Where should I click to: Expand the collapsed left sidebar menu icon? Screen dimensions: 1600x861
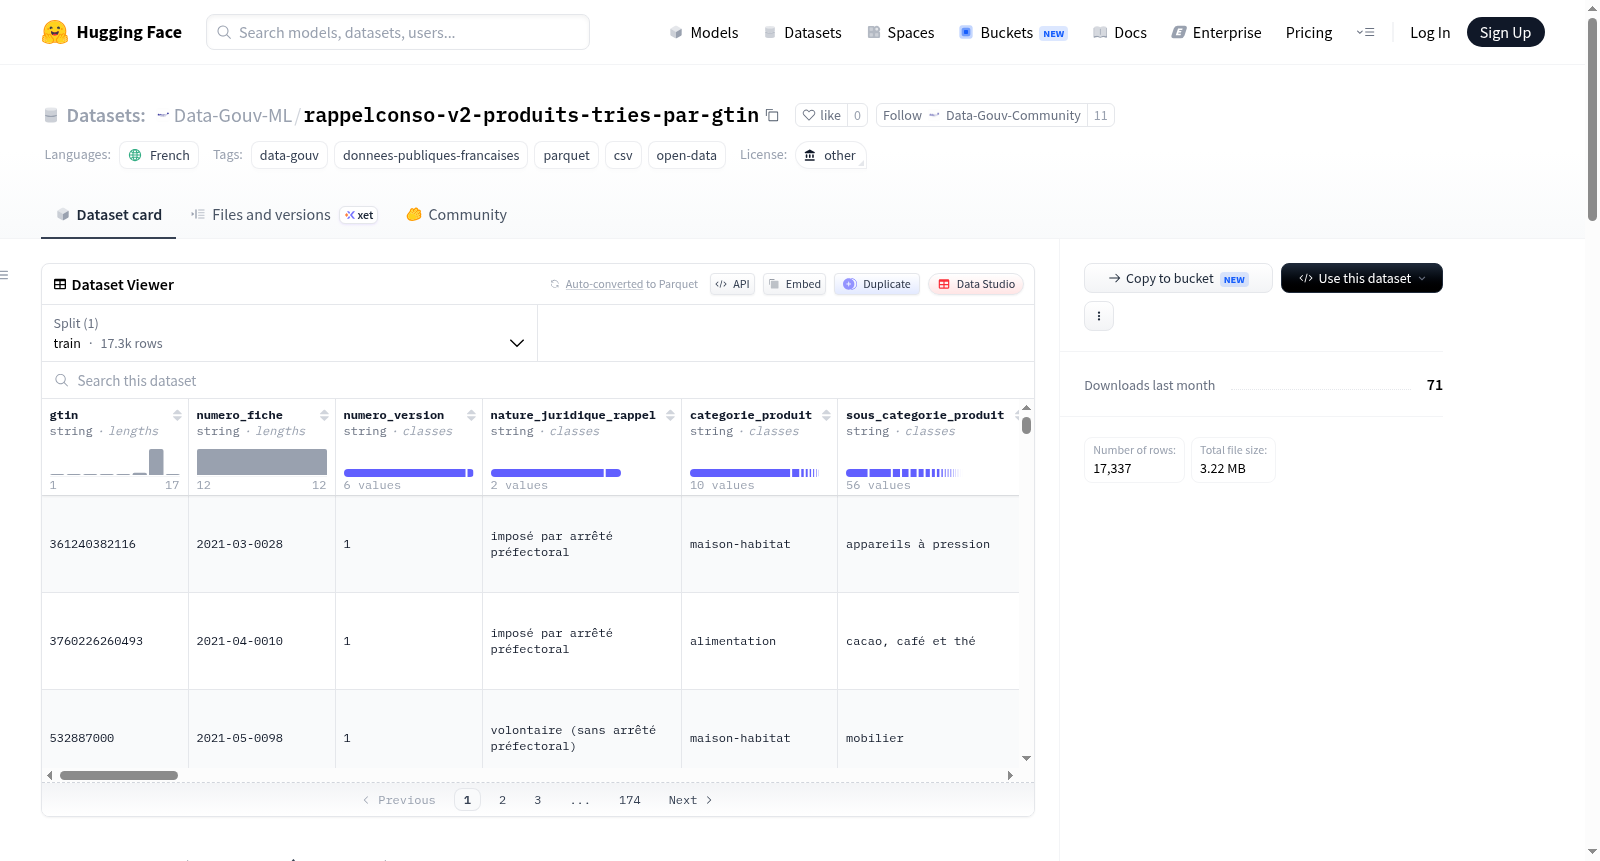coord(4,275)
